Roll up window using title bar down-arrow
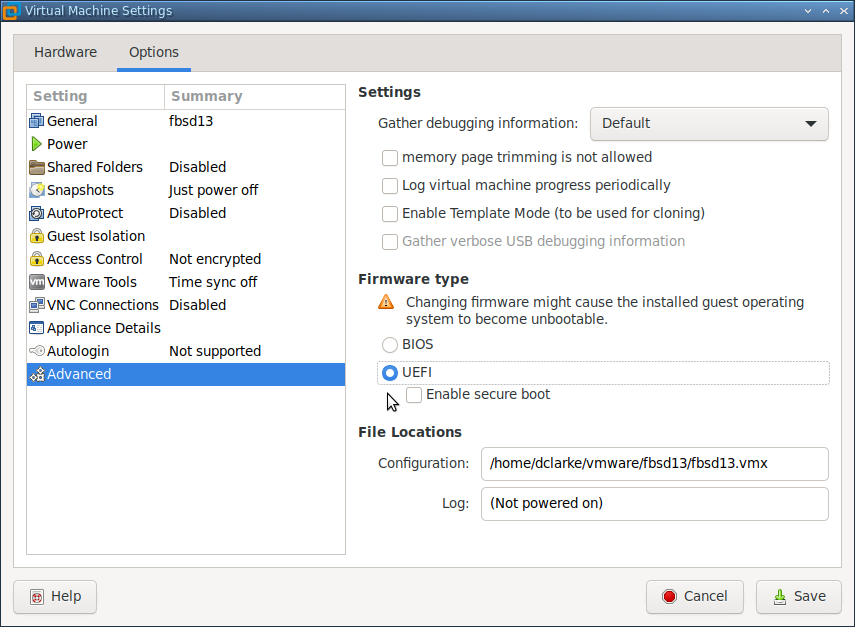The image size is (855, 627). [808, 11]
